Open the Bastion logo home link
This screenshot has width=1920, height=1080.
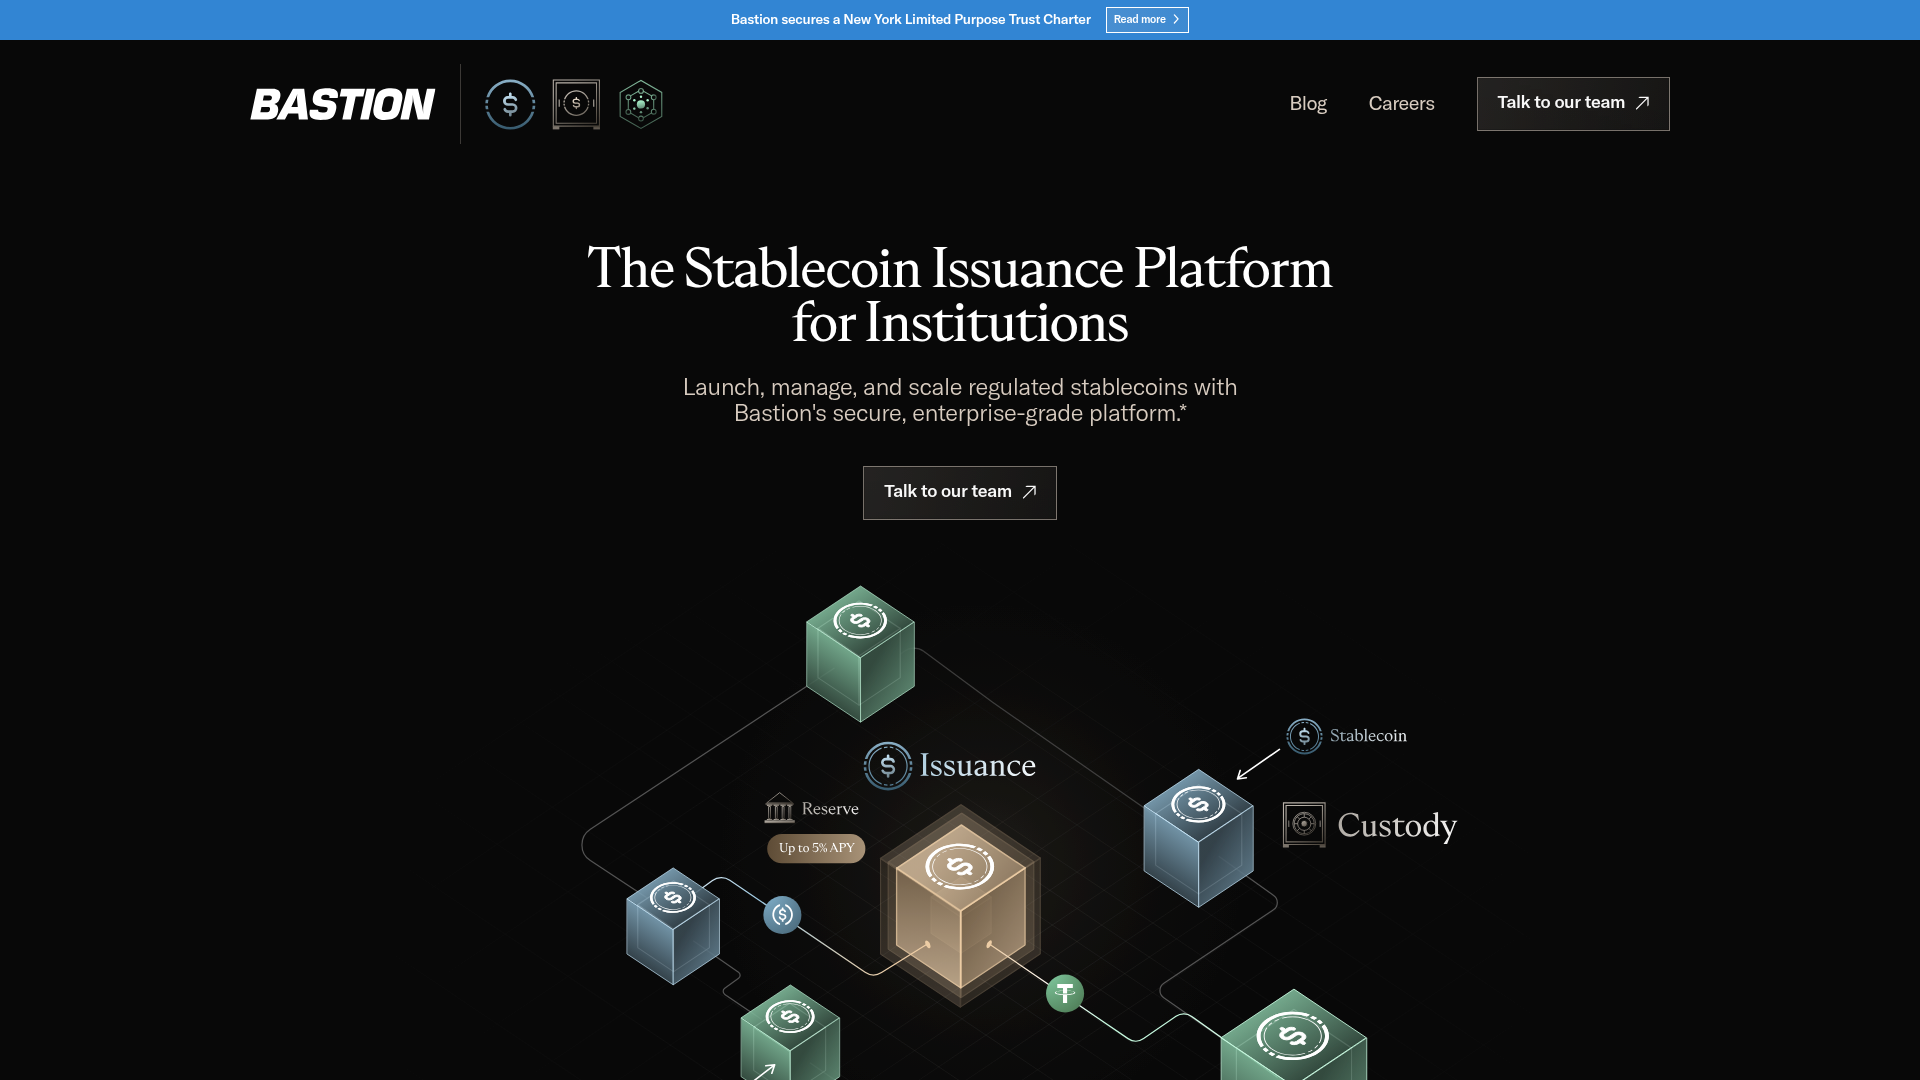[342, 104]
